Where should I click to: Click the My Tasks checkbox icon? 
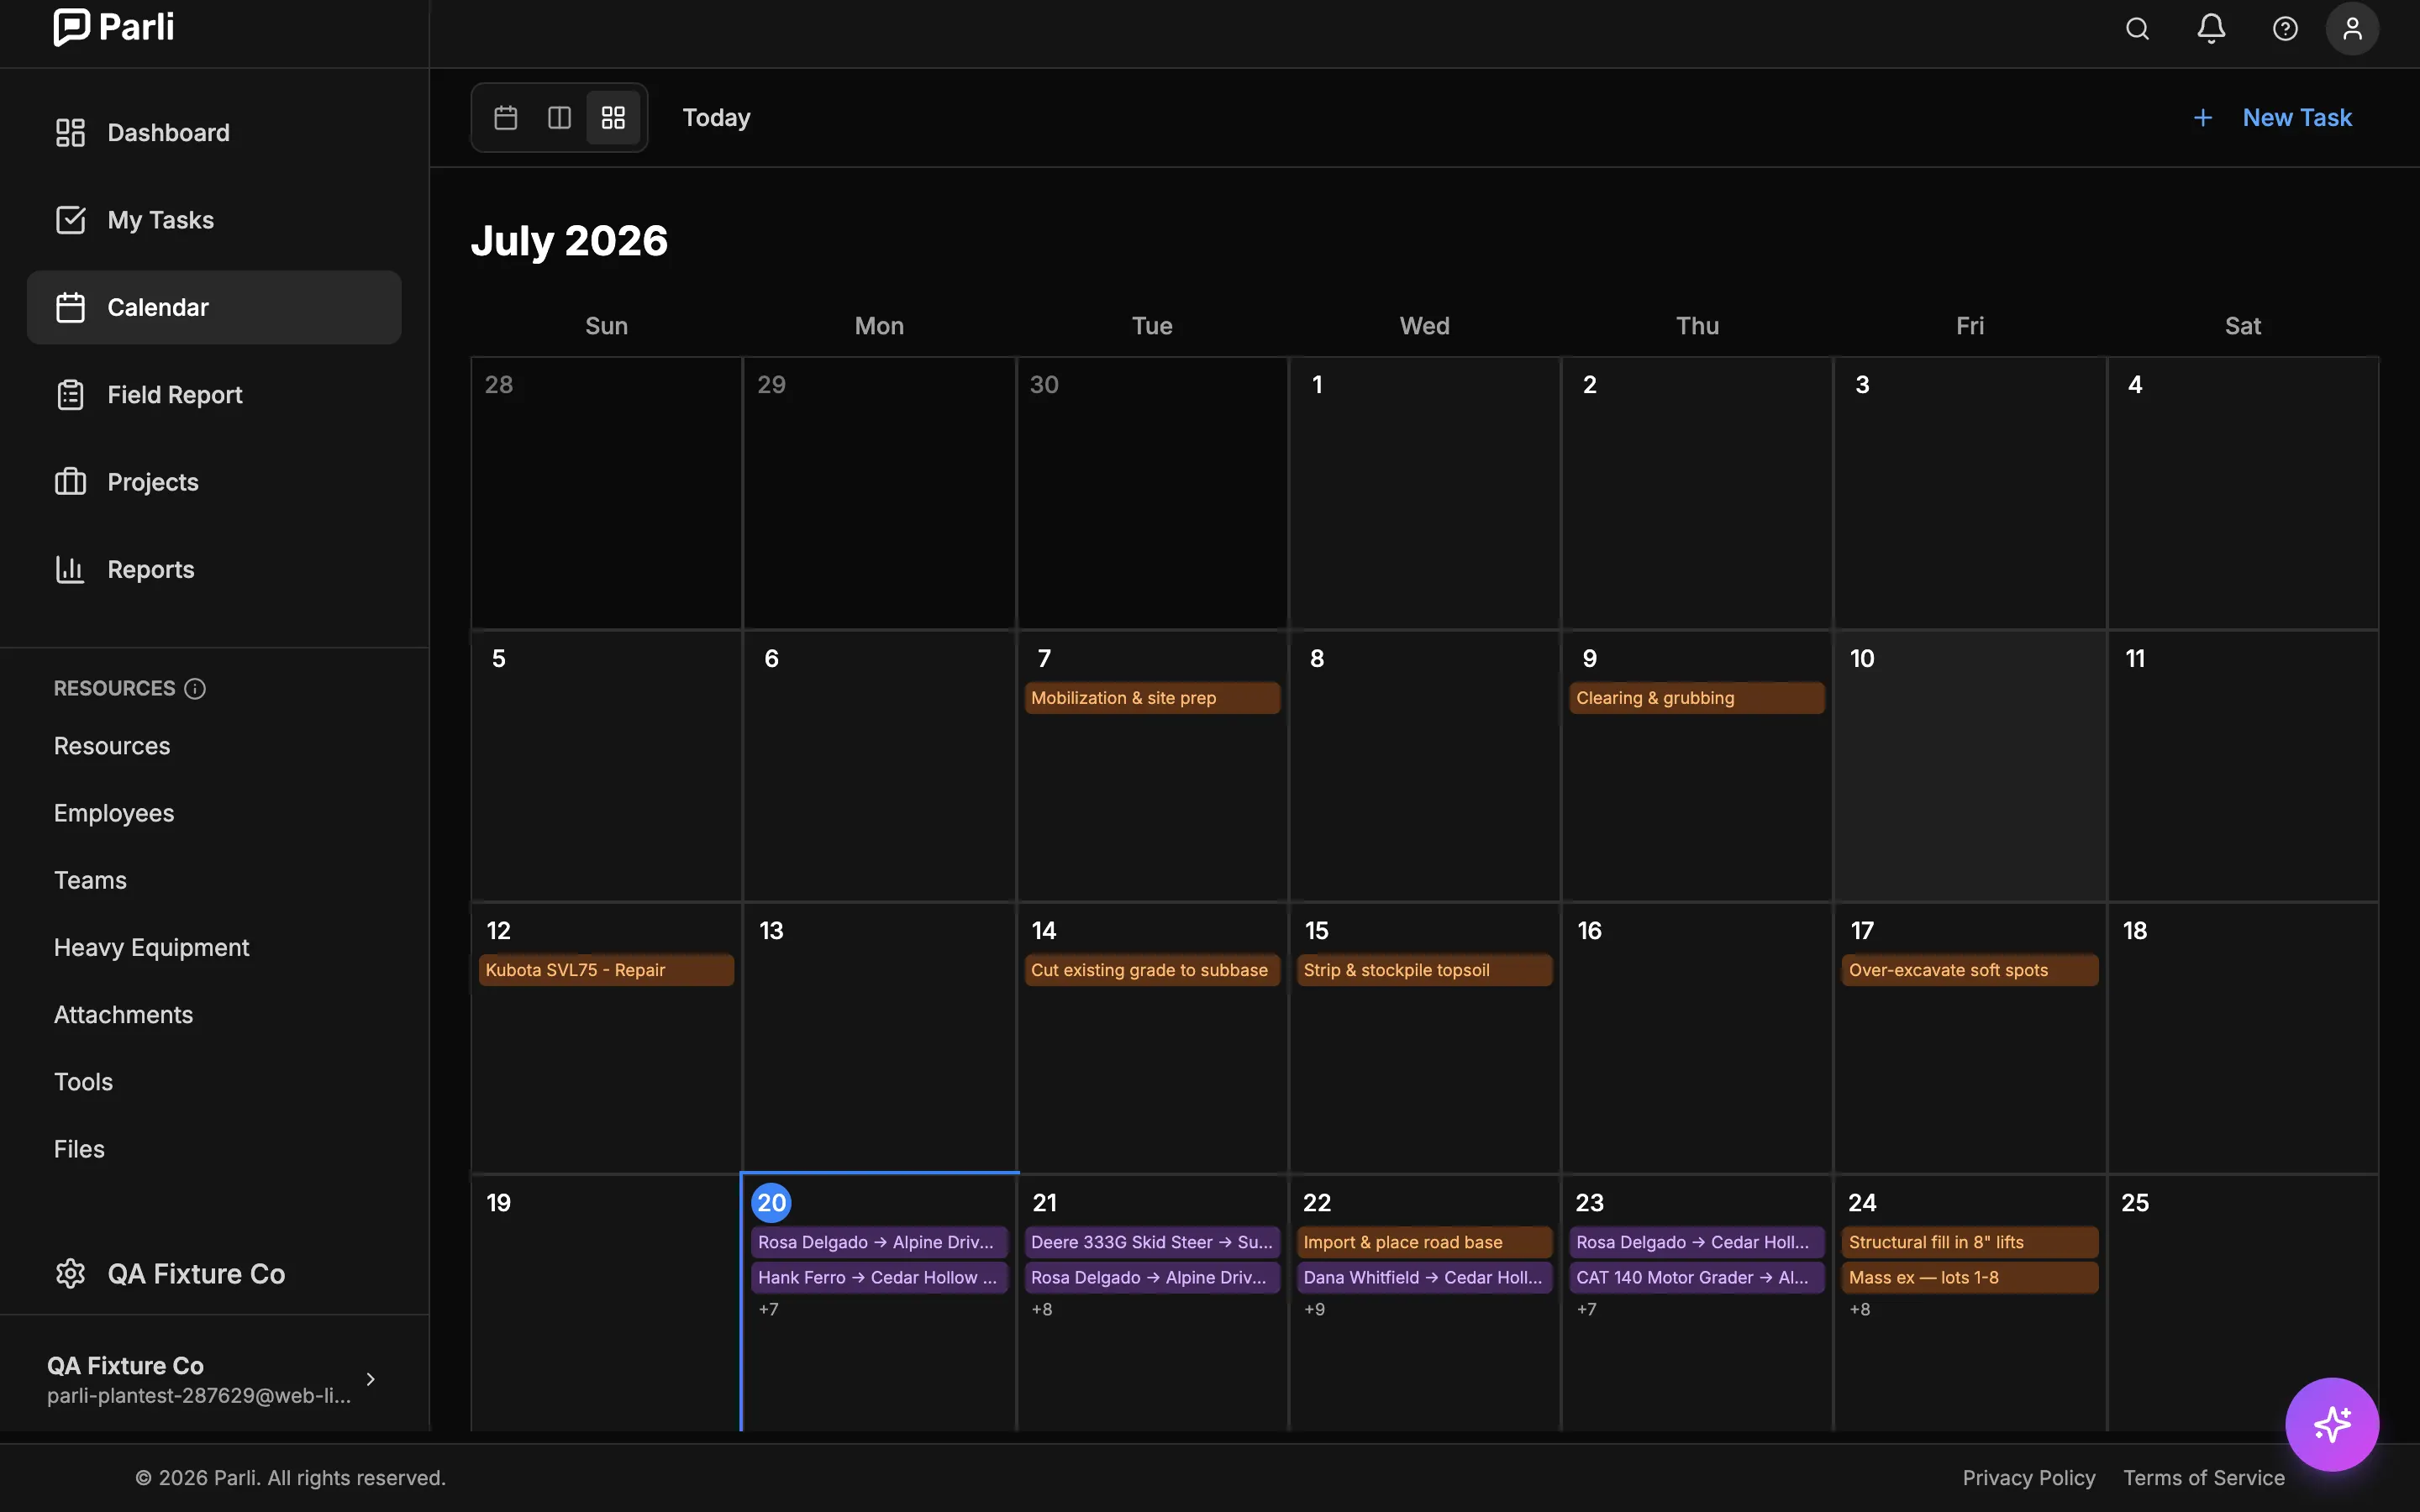click(x=70, y=220)
